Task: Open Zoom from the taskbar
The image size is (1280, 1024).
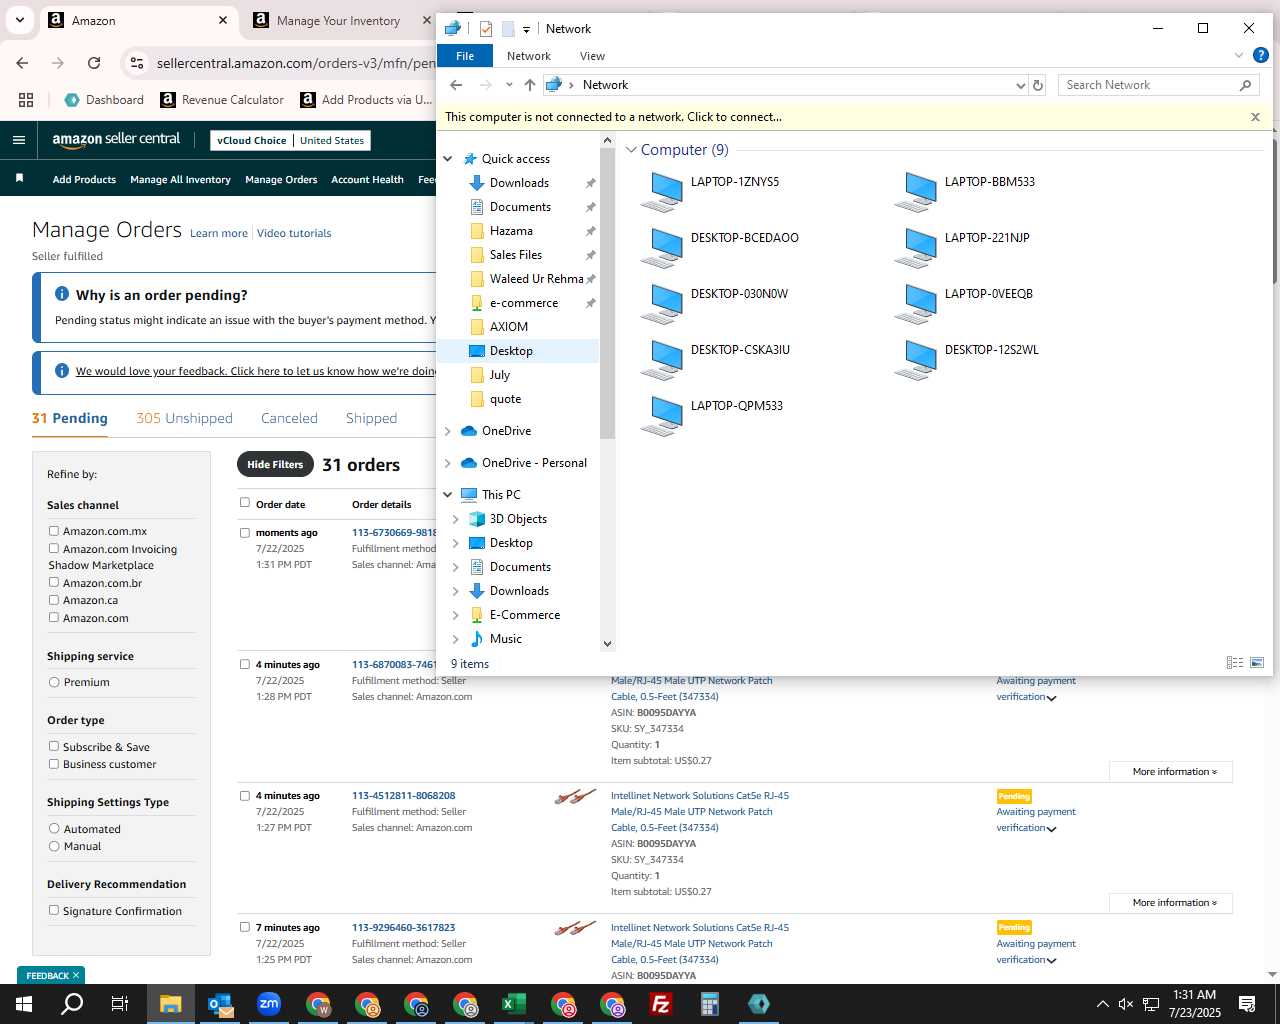Action: pyautogui.click(x=269, y=1004)
